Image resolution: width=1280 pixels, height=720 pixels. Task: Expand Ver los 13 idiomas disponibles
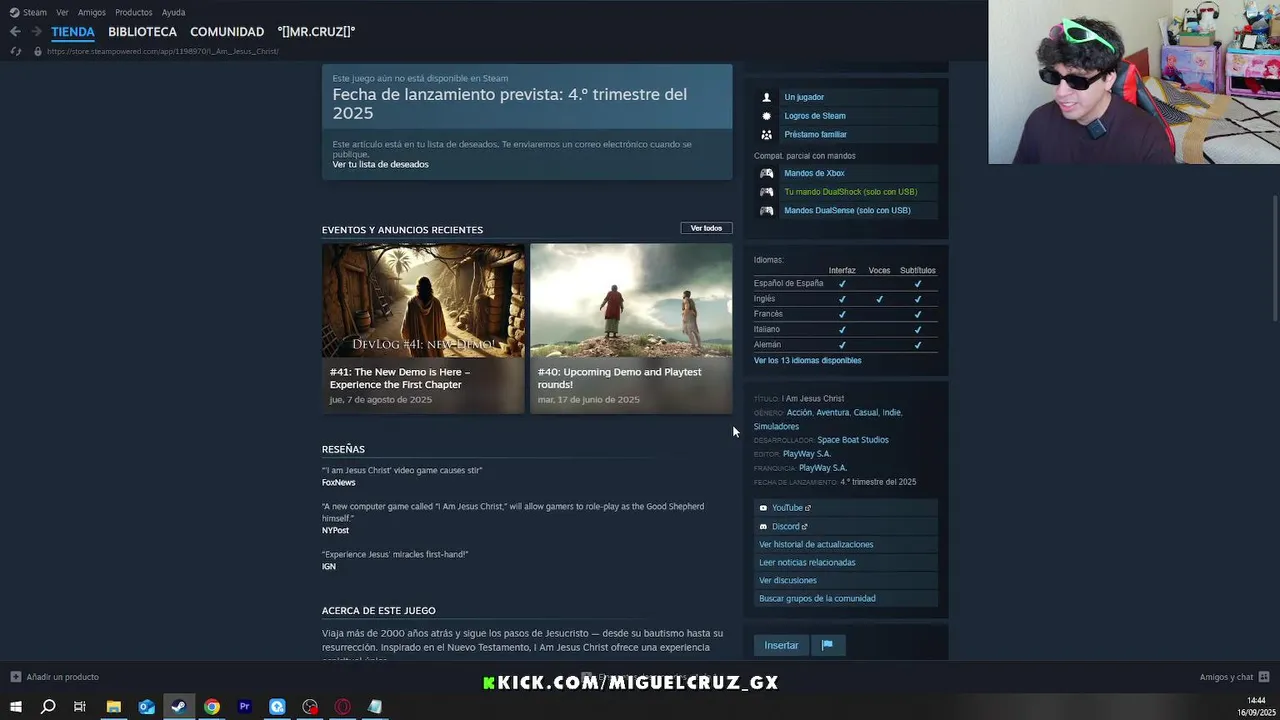(x=807, y=360)
